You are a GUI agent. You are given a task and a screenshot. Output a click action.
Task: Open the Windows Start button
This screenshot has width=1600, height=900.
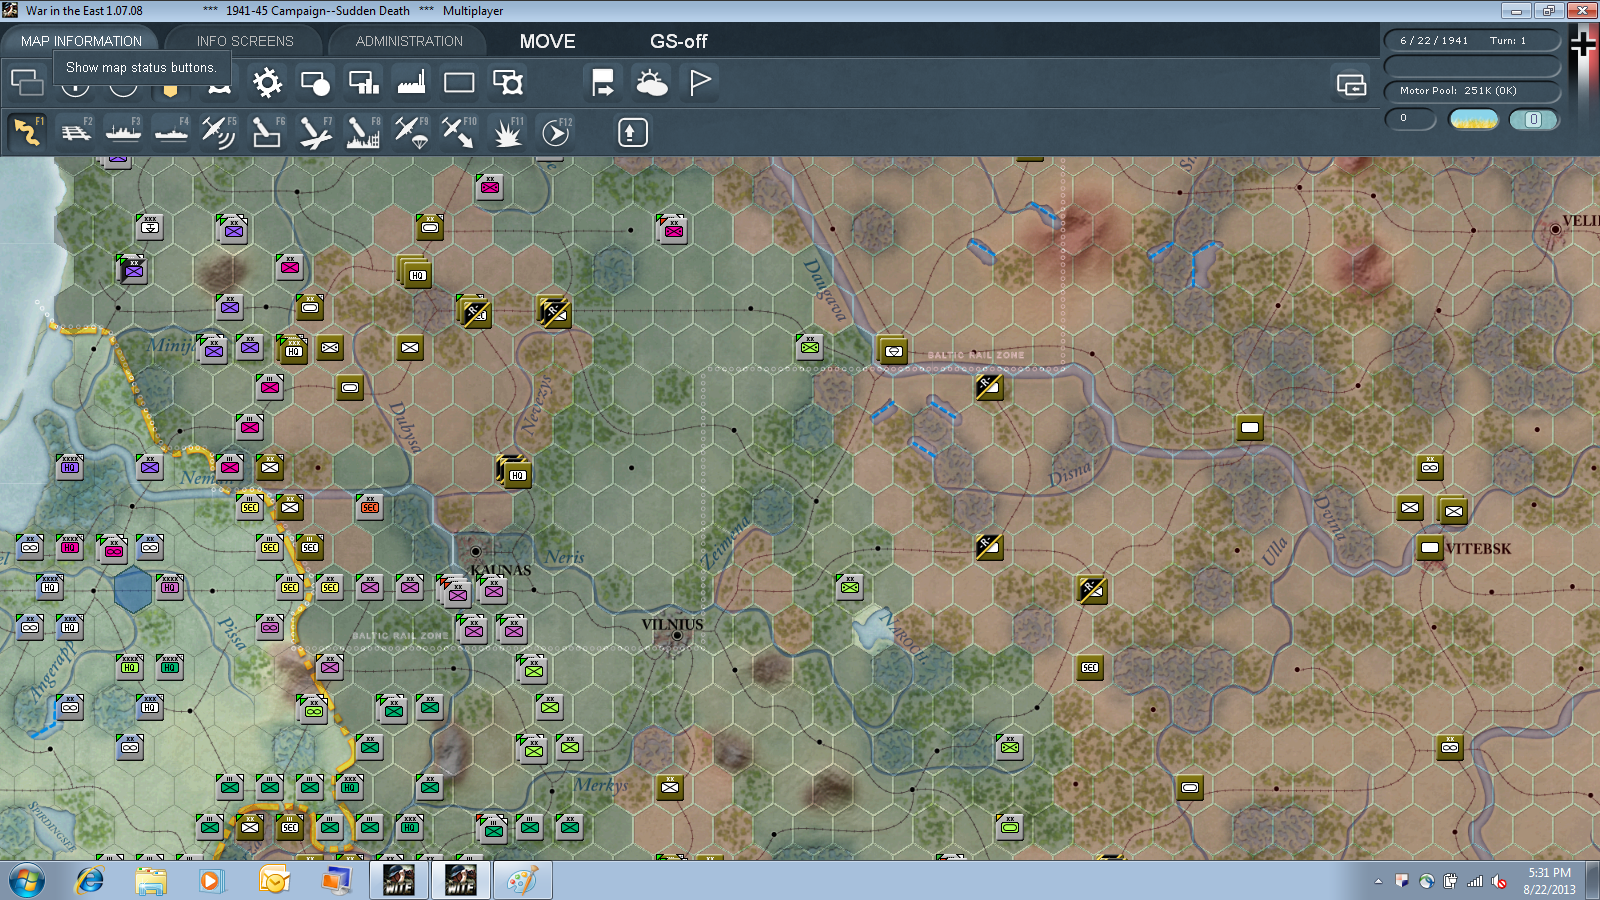(27, 881)
